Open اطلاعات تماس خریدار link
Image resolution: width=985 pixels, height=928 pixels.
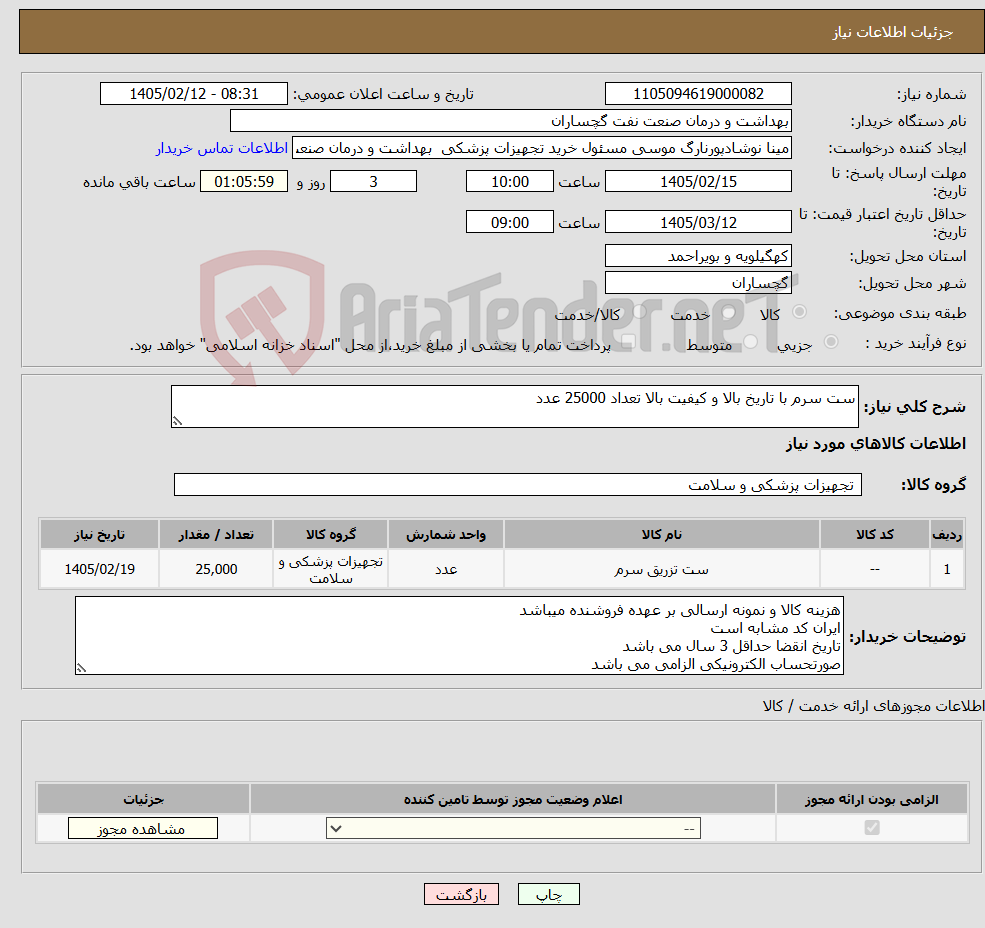222,148
